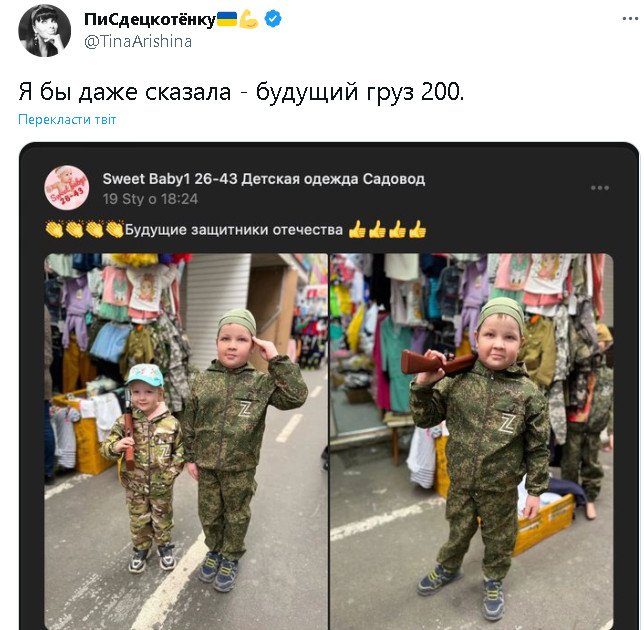This screenshot has height=630, width=644.
Task: Click the thumbs-up emojis after caption
Action: [x=387, y=230]
